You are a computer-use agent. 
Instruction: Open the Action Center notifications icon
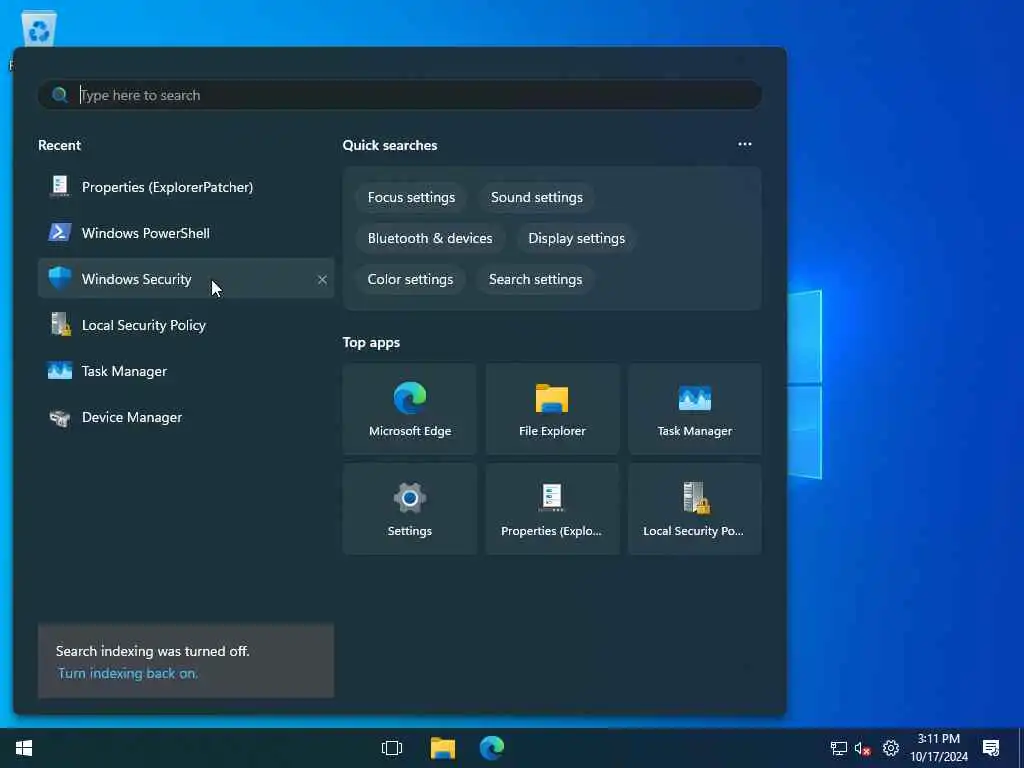pyautogui.click(x=991, y=748)
